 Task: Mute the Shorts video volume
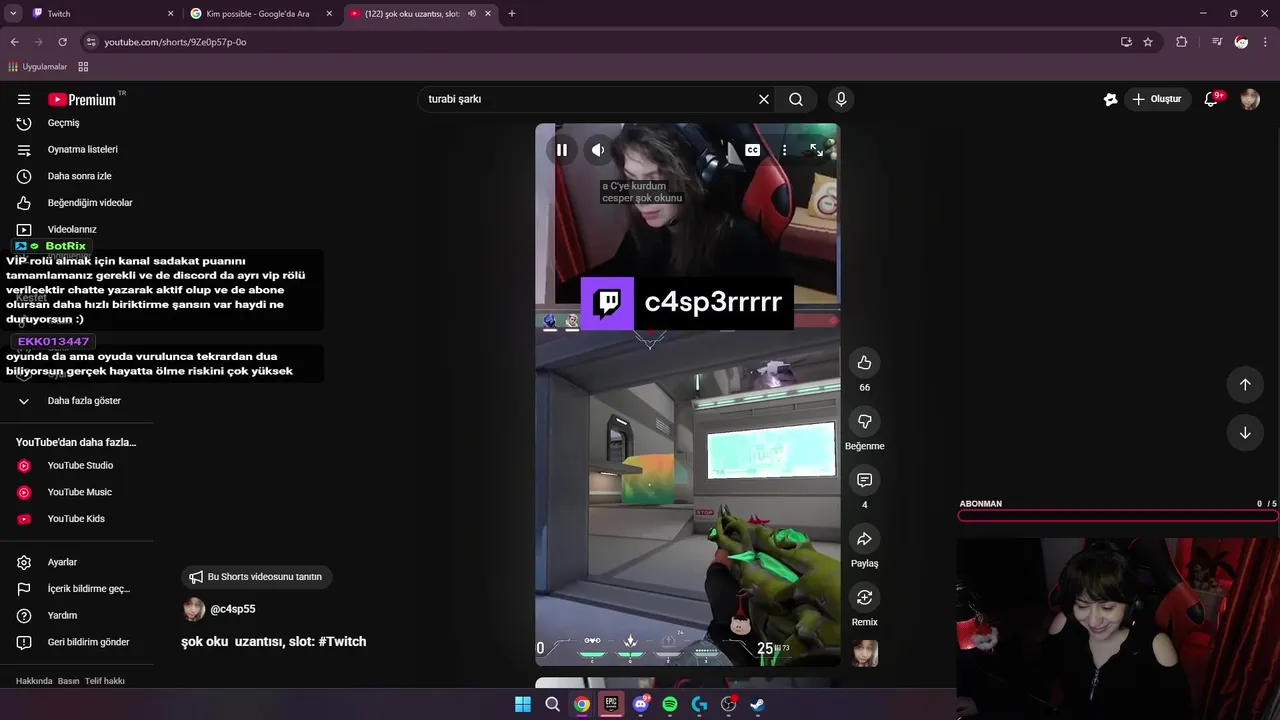(x=598, y=150)
